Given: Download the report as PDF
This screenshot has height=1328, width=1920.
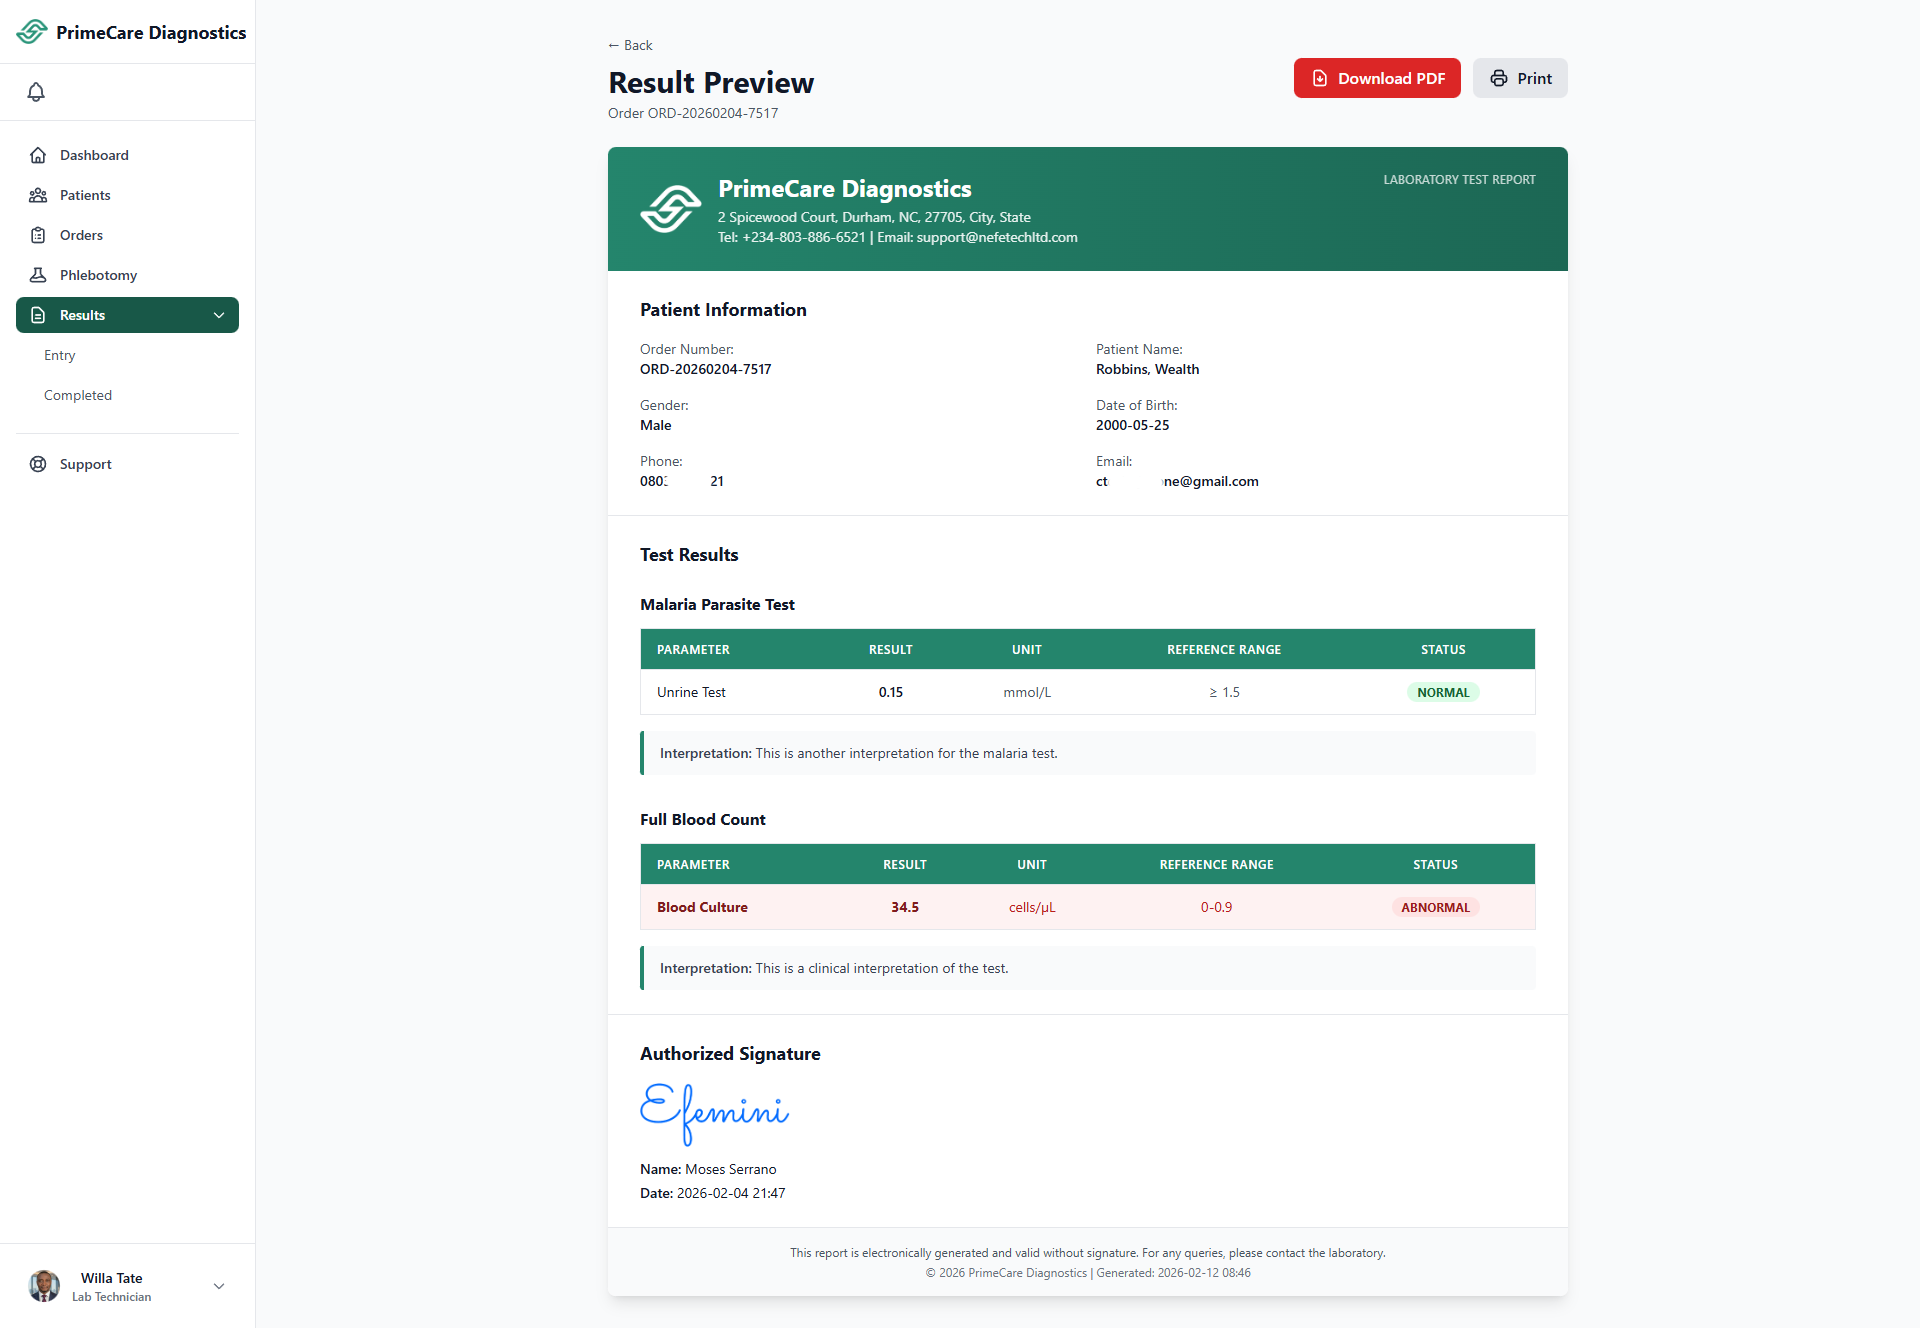Looking at the screenshot, I should tap(1376, 78).
